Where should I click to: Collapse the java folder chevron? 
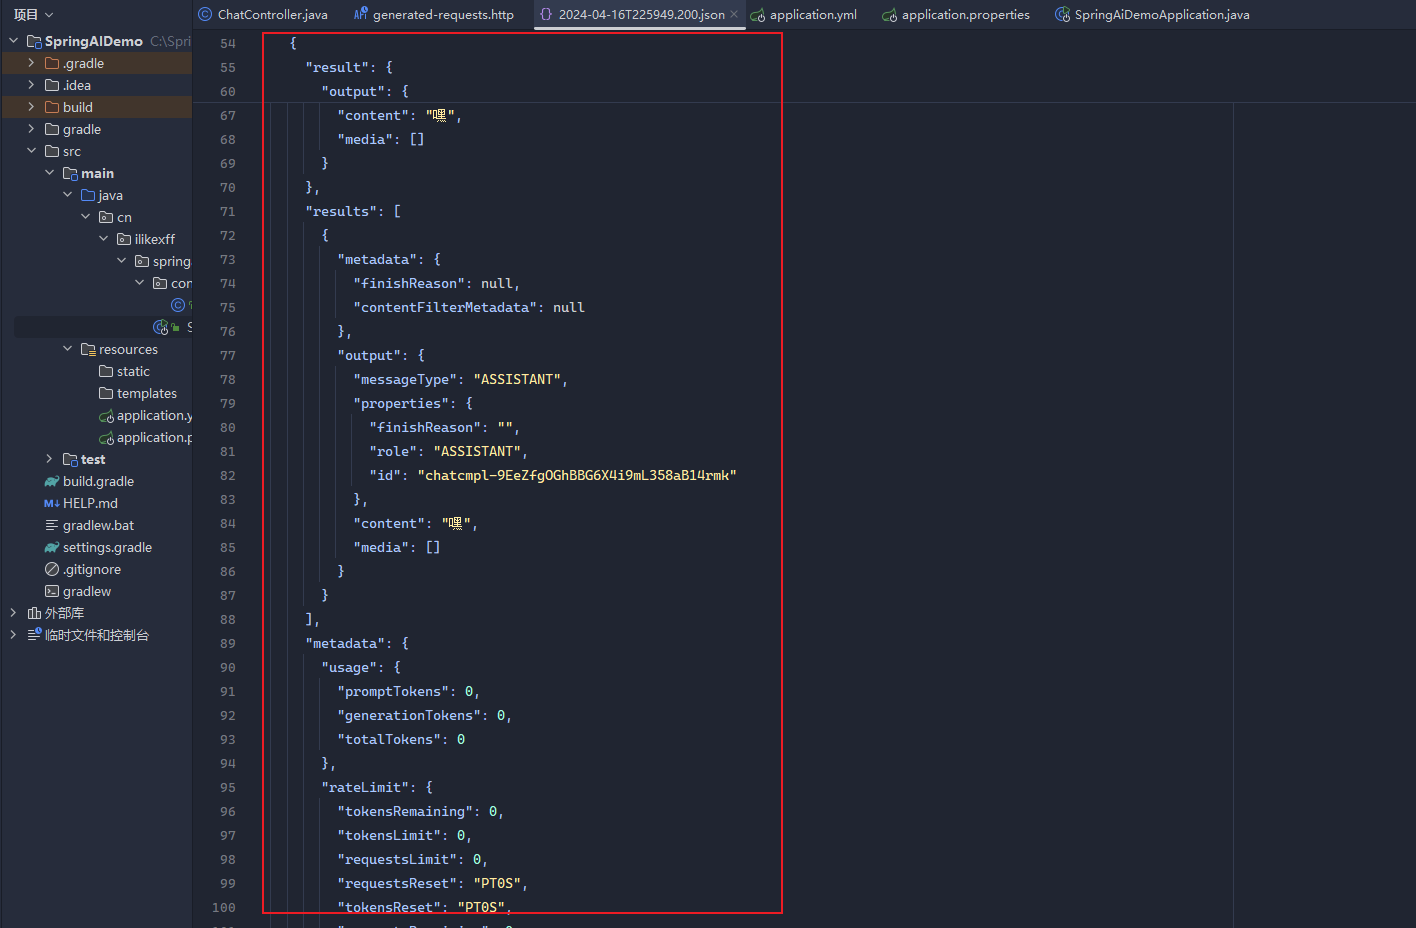pyautogui.click(x=67, y=195)
